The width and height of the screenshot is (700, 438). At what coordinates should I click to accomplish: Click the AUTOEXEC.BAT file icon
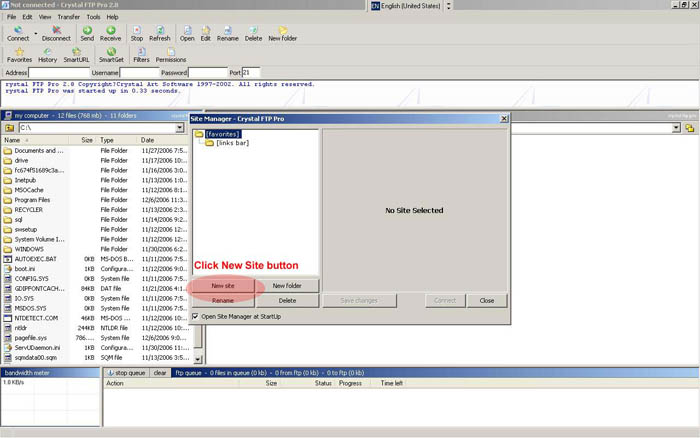(x=8, y=259)
